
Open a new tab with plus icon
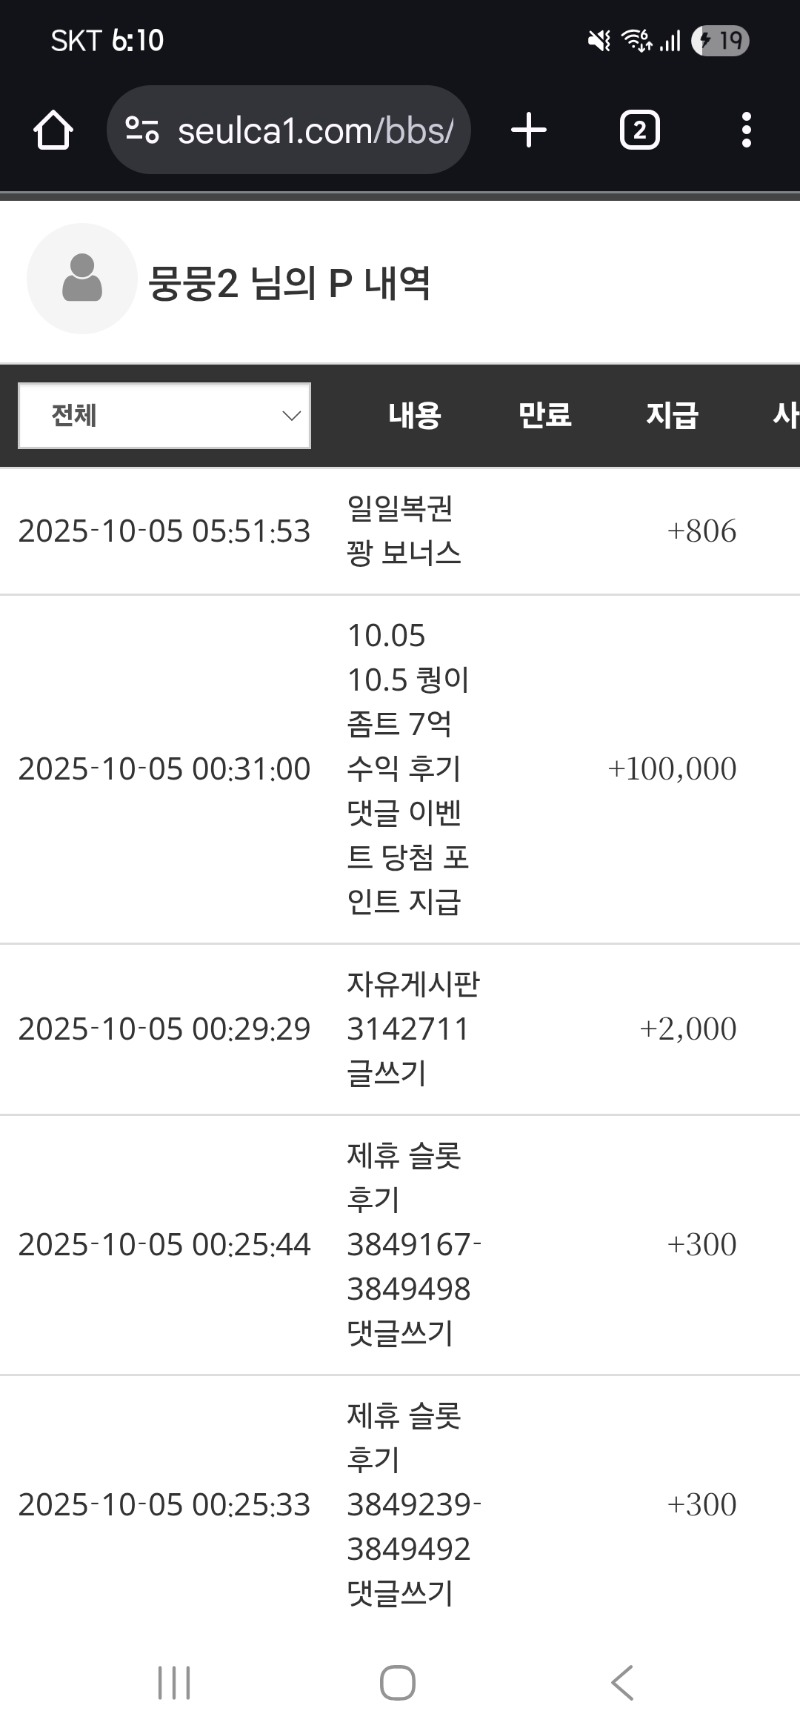(x=529, y=130)
